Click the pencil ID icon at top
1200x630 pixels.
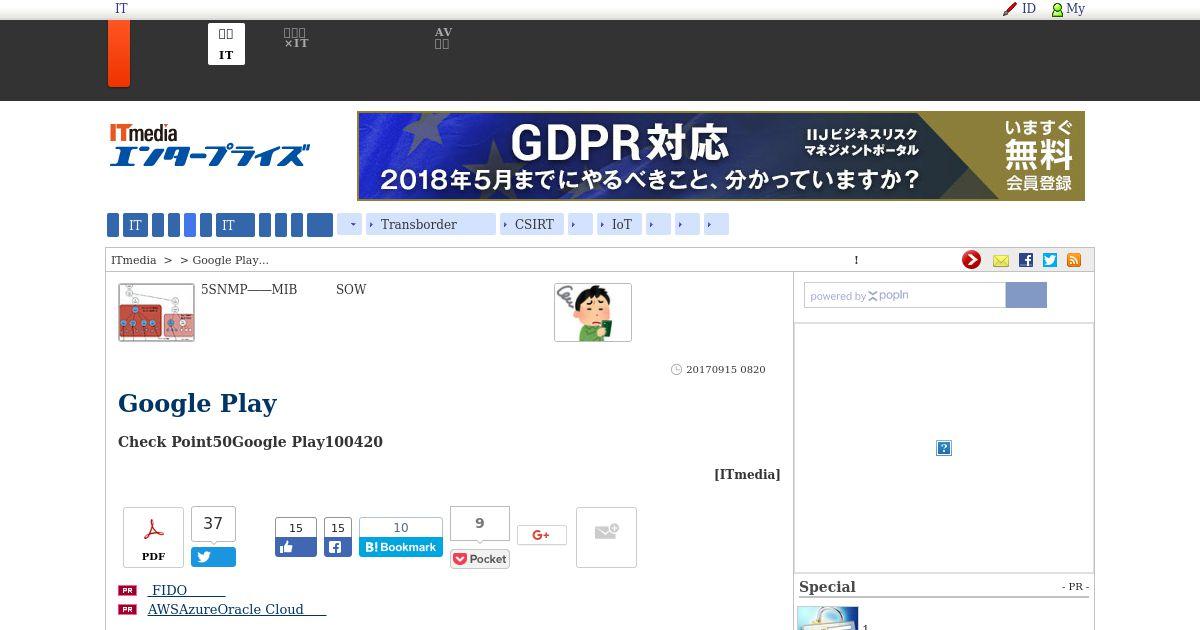[x=1010, y=9]
